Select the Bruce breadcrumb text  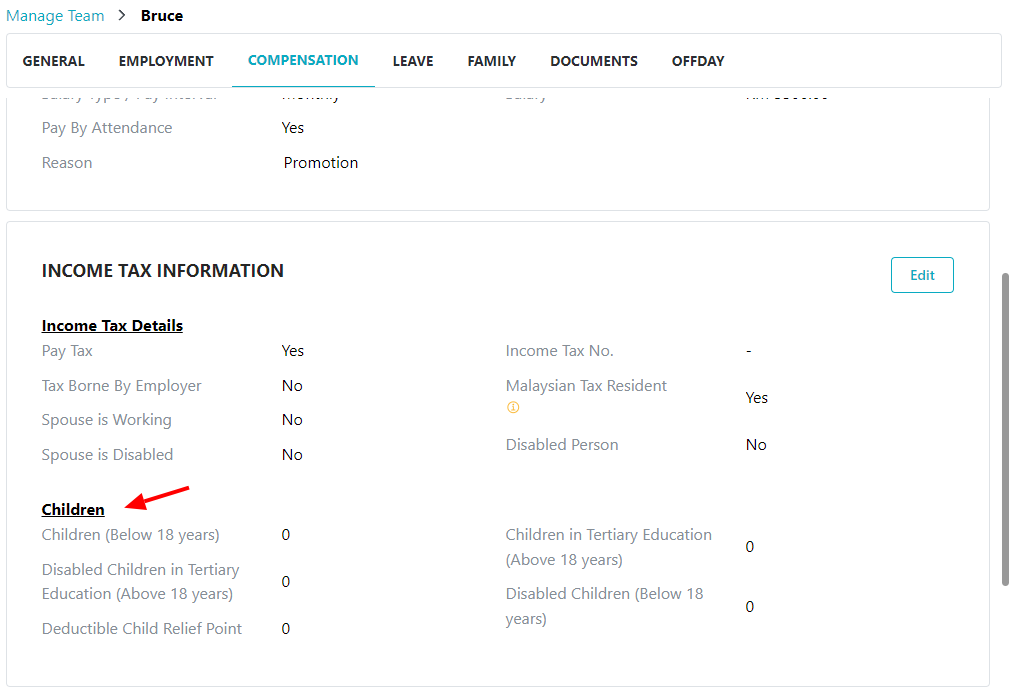tap(162, 16)
